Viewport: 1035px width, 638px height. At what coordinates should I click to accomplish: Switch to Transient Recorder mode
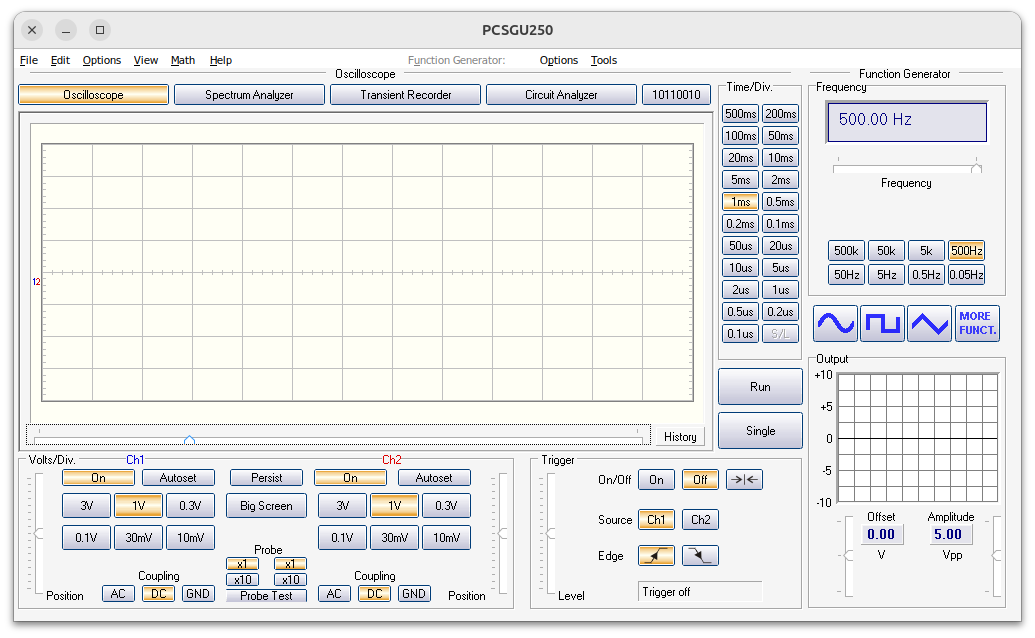click(x=405, y=94)
